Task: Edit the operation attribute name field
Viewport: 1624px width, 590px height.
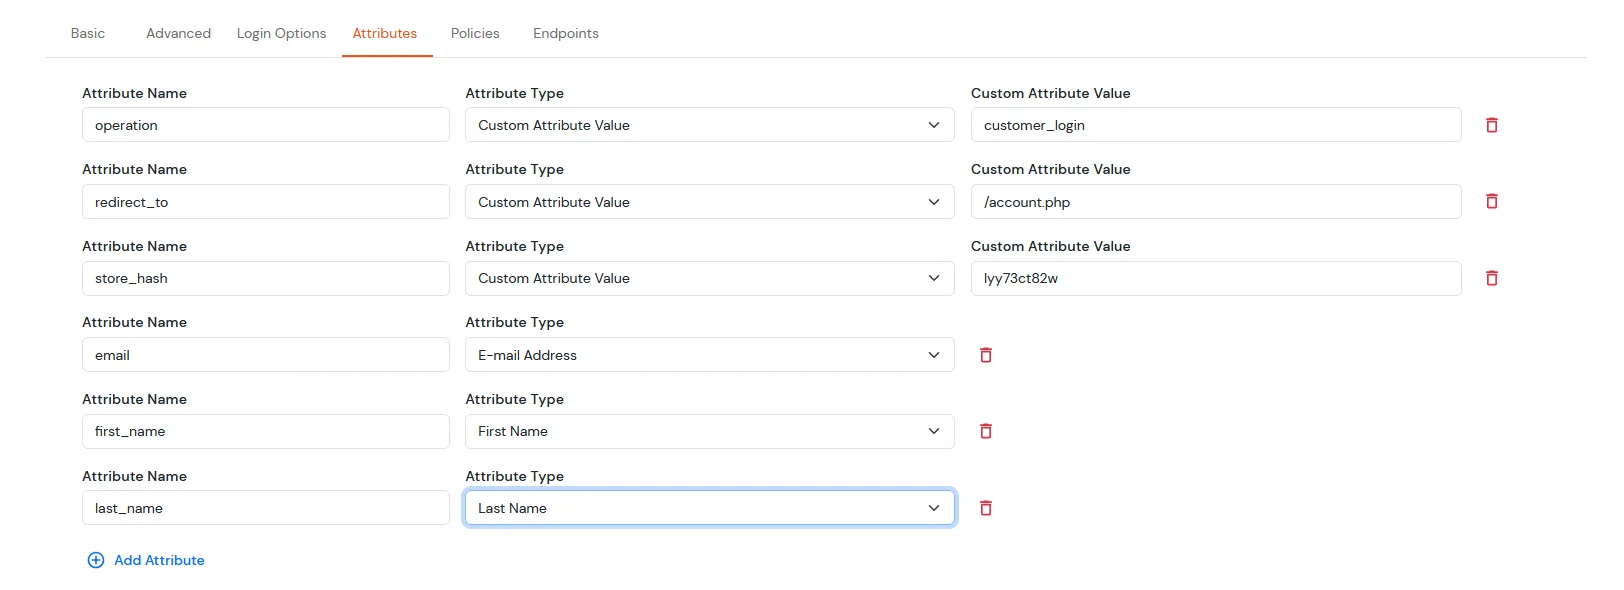Action: coord(265,125)
